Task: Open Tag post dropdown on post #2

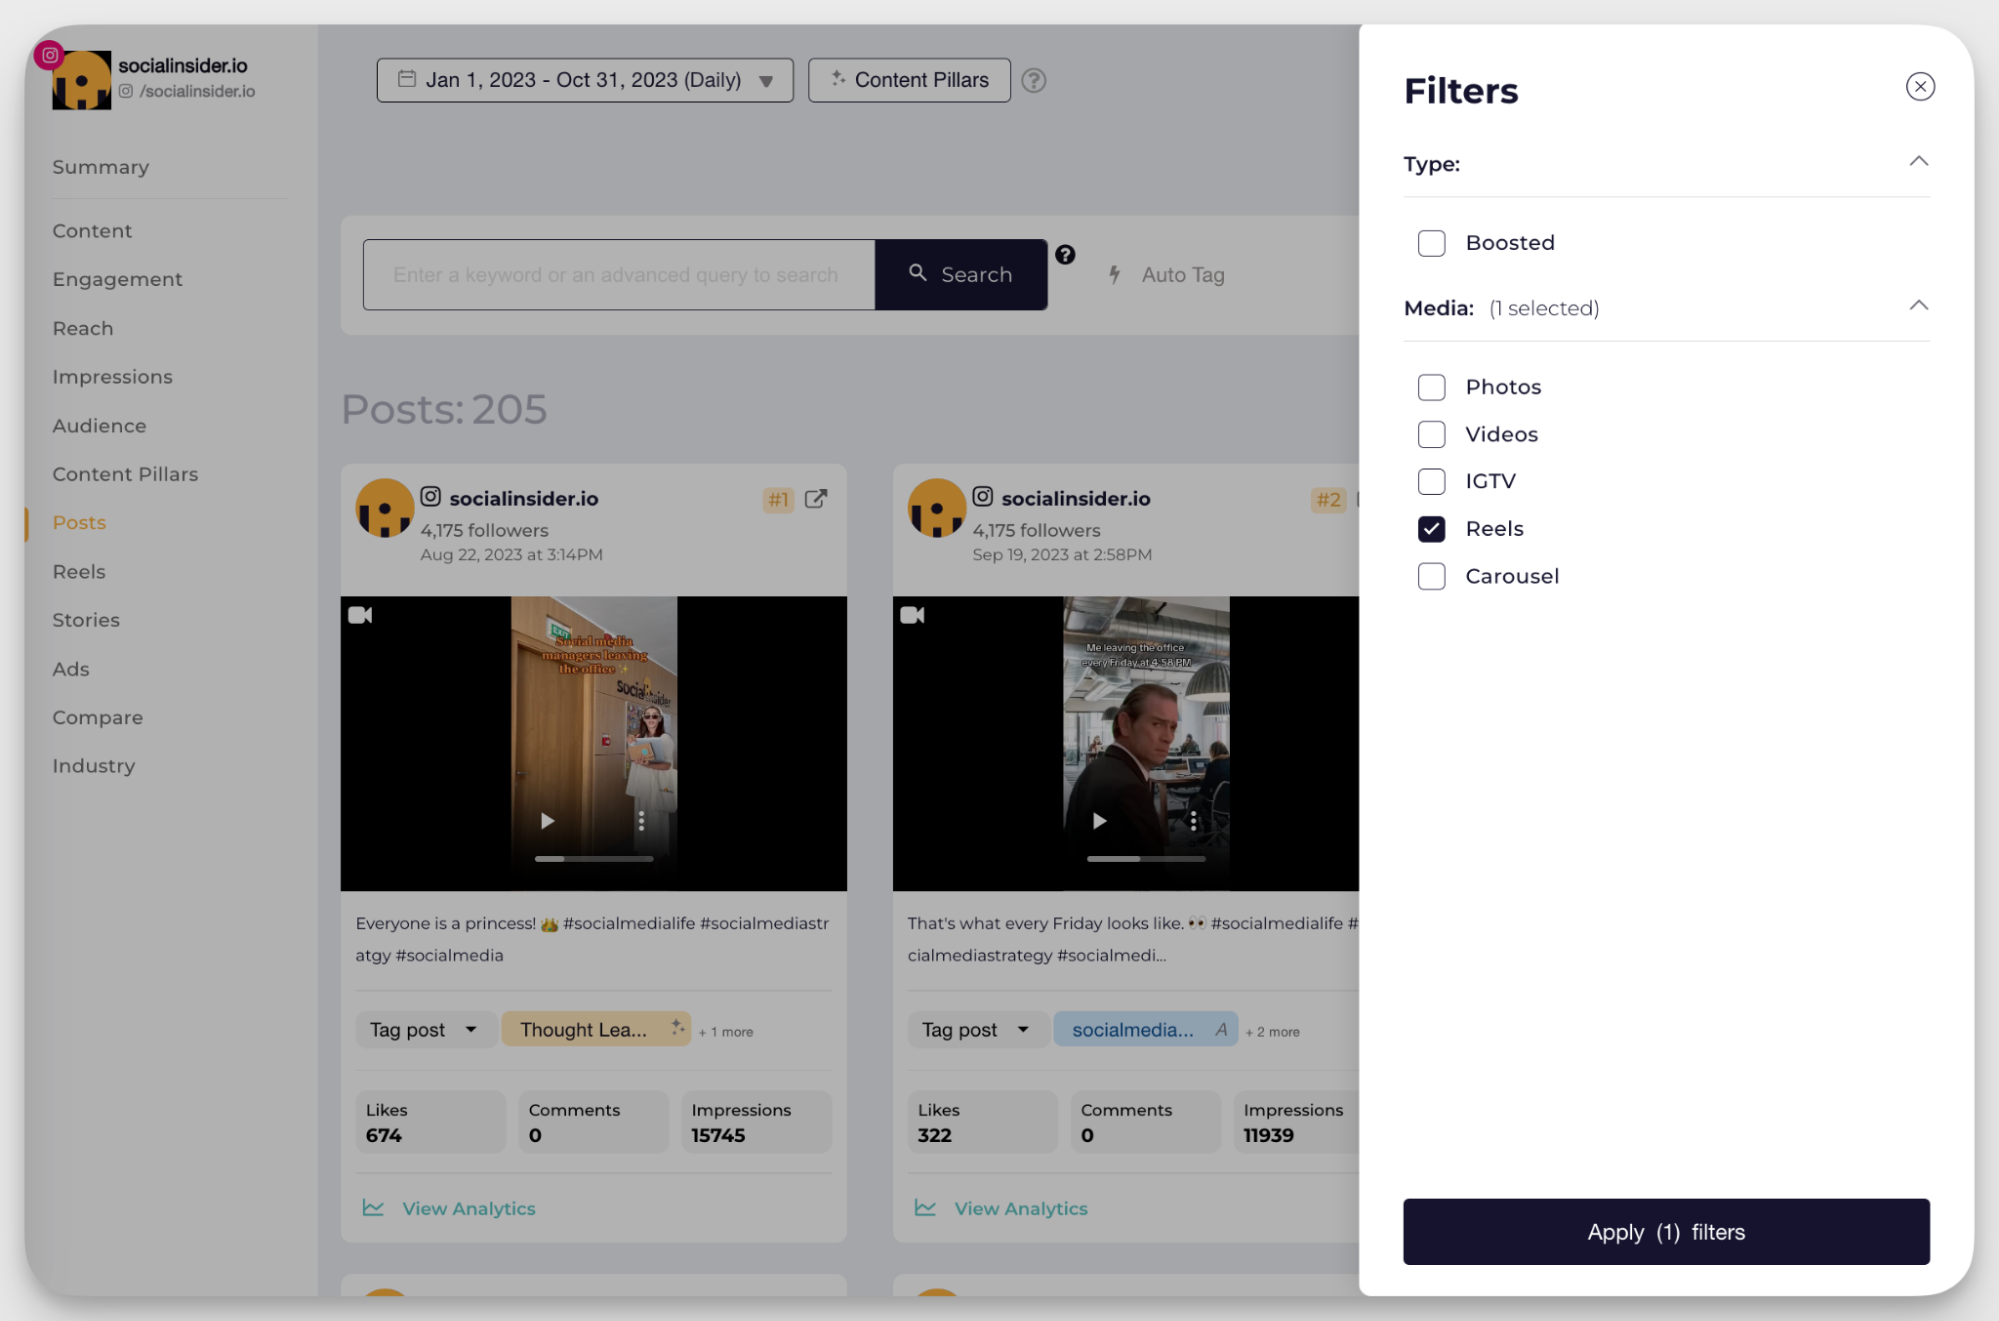Action: [977, 1029]
